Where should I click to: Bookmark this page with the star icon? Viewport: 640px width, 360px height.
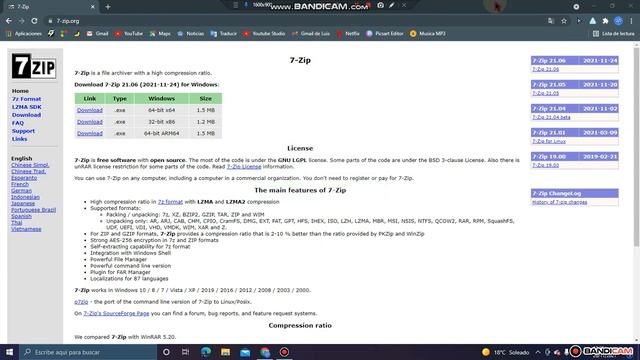(564, 21)
